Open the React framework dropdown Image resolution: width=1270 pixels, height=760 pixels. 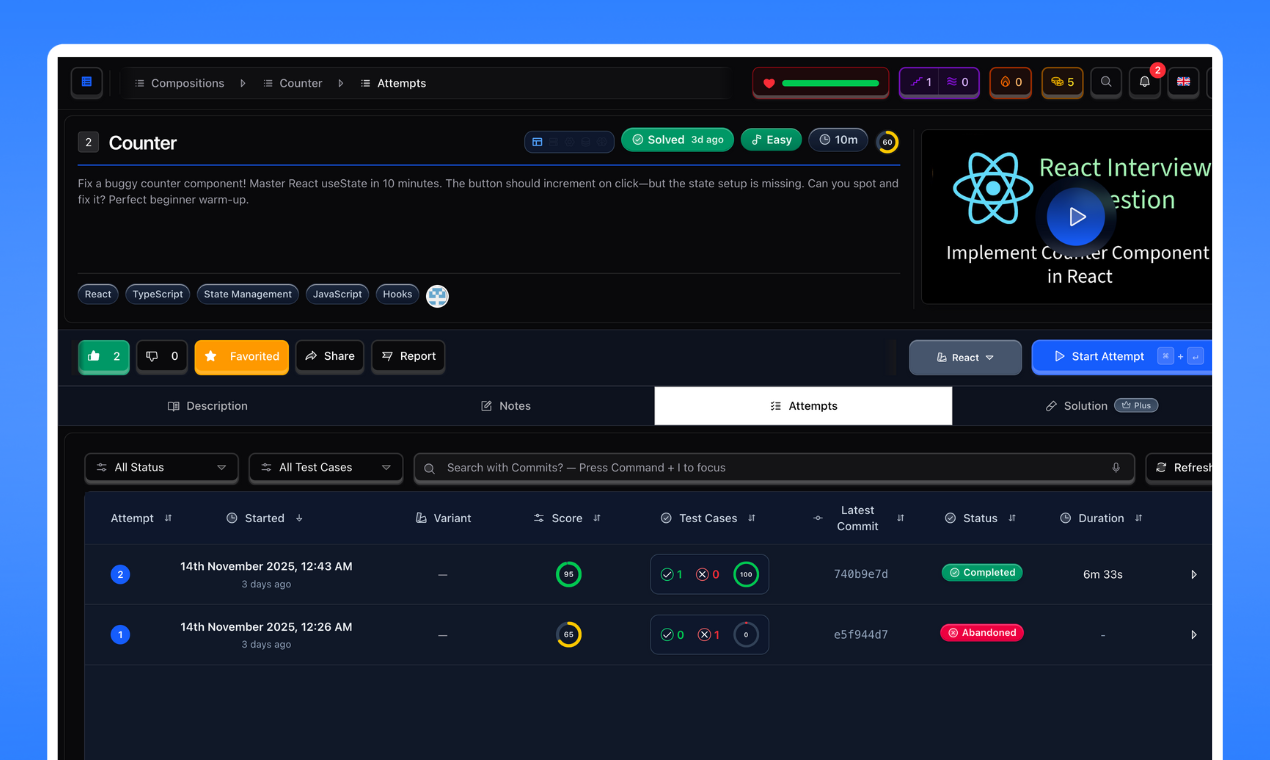965,357
